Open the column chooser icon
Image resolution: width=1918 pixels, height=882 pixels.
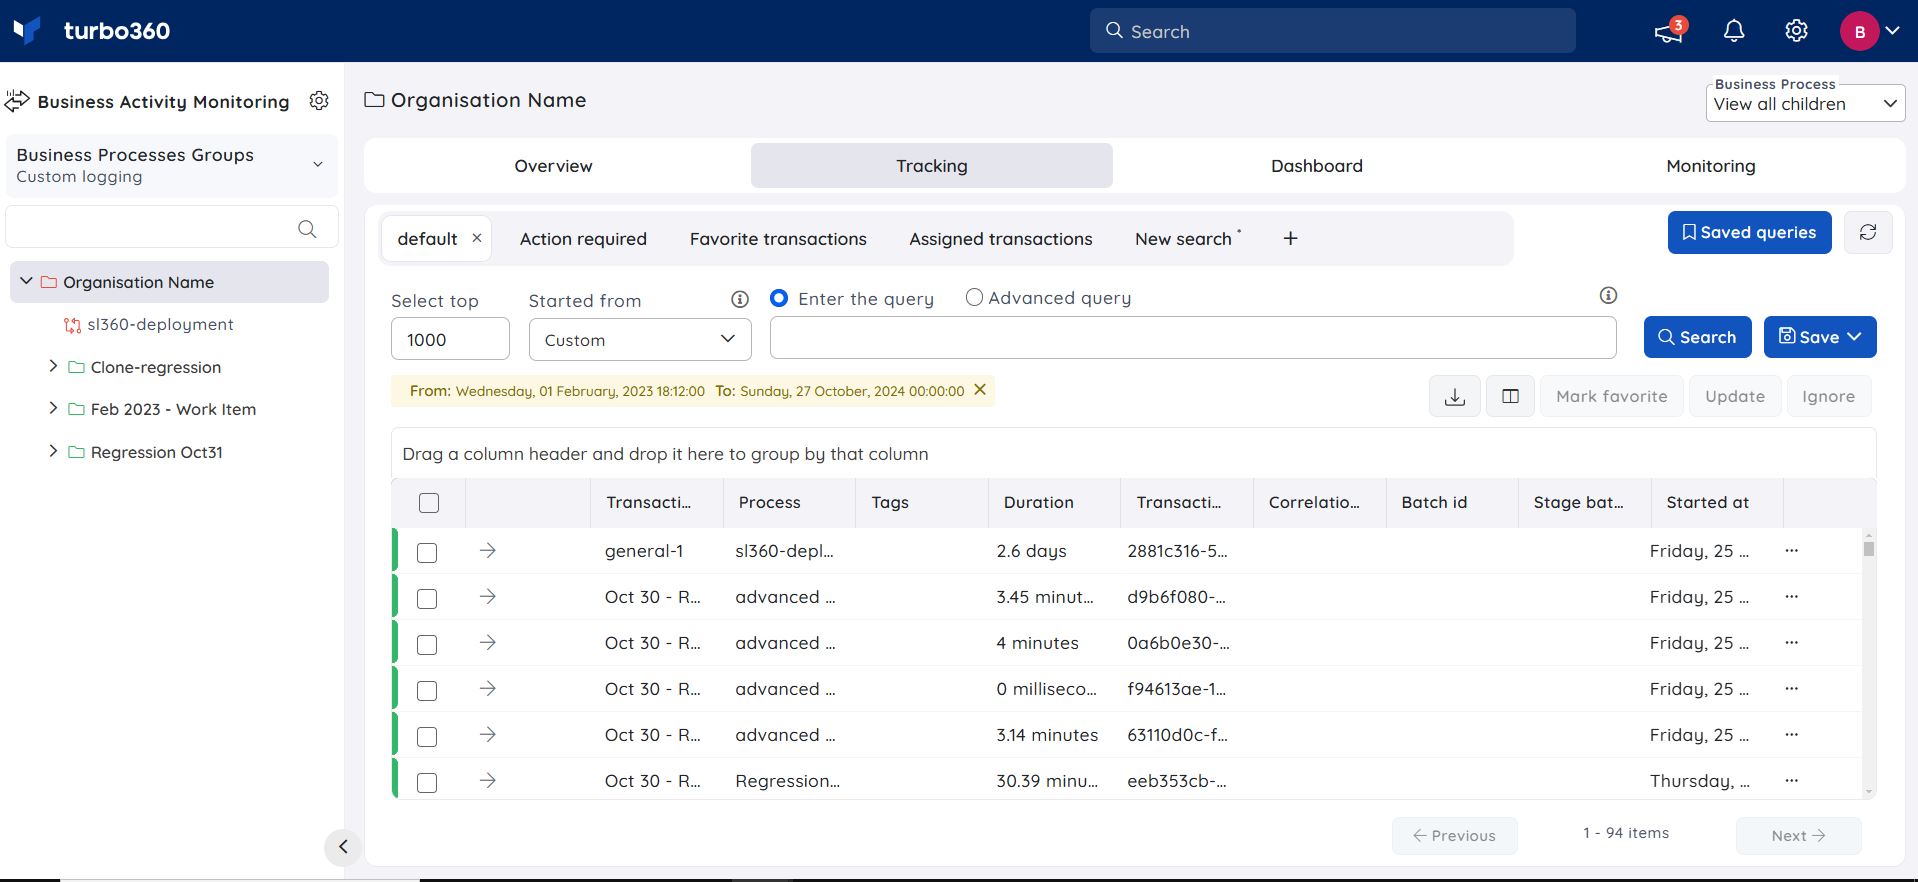pyautogui.click(x=1510, y=396)
